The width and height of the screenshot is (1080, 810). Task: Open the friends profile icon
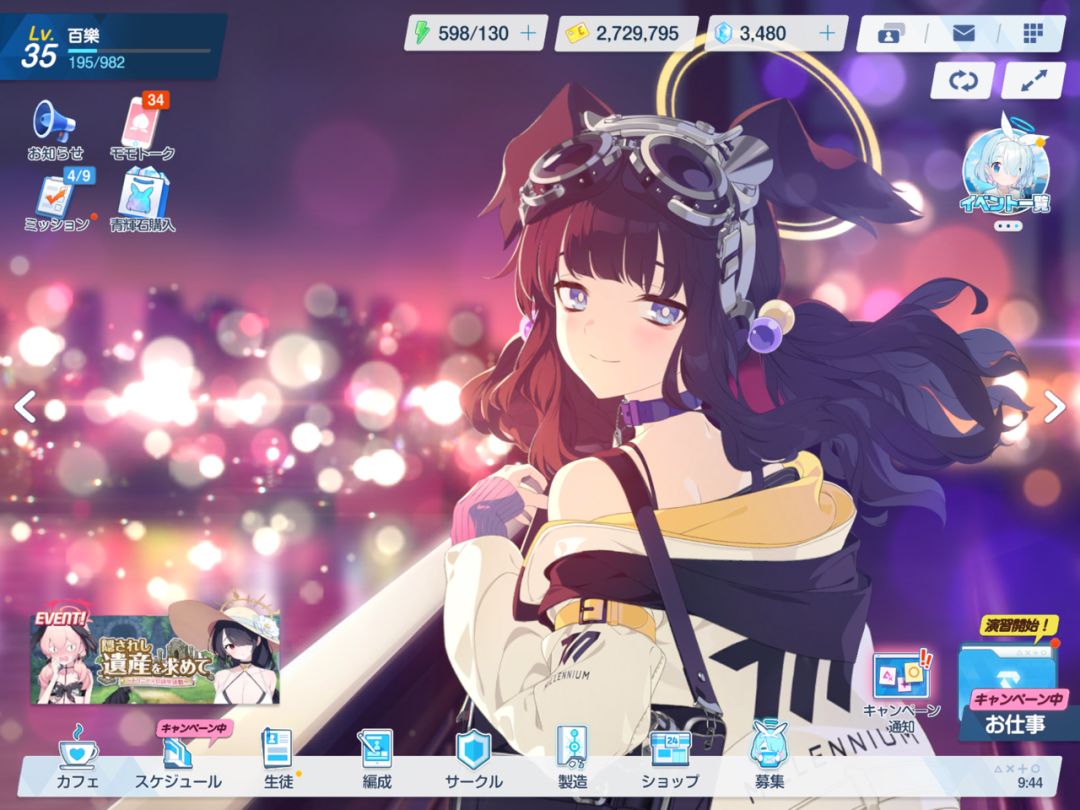tap(892, 33)
